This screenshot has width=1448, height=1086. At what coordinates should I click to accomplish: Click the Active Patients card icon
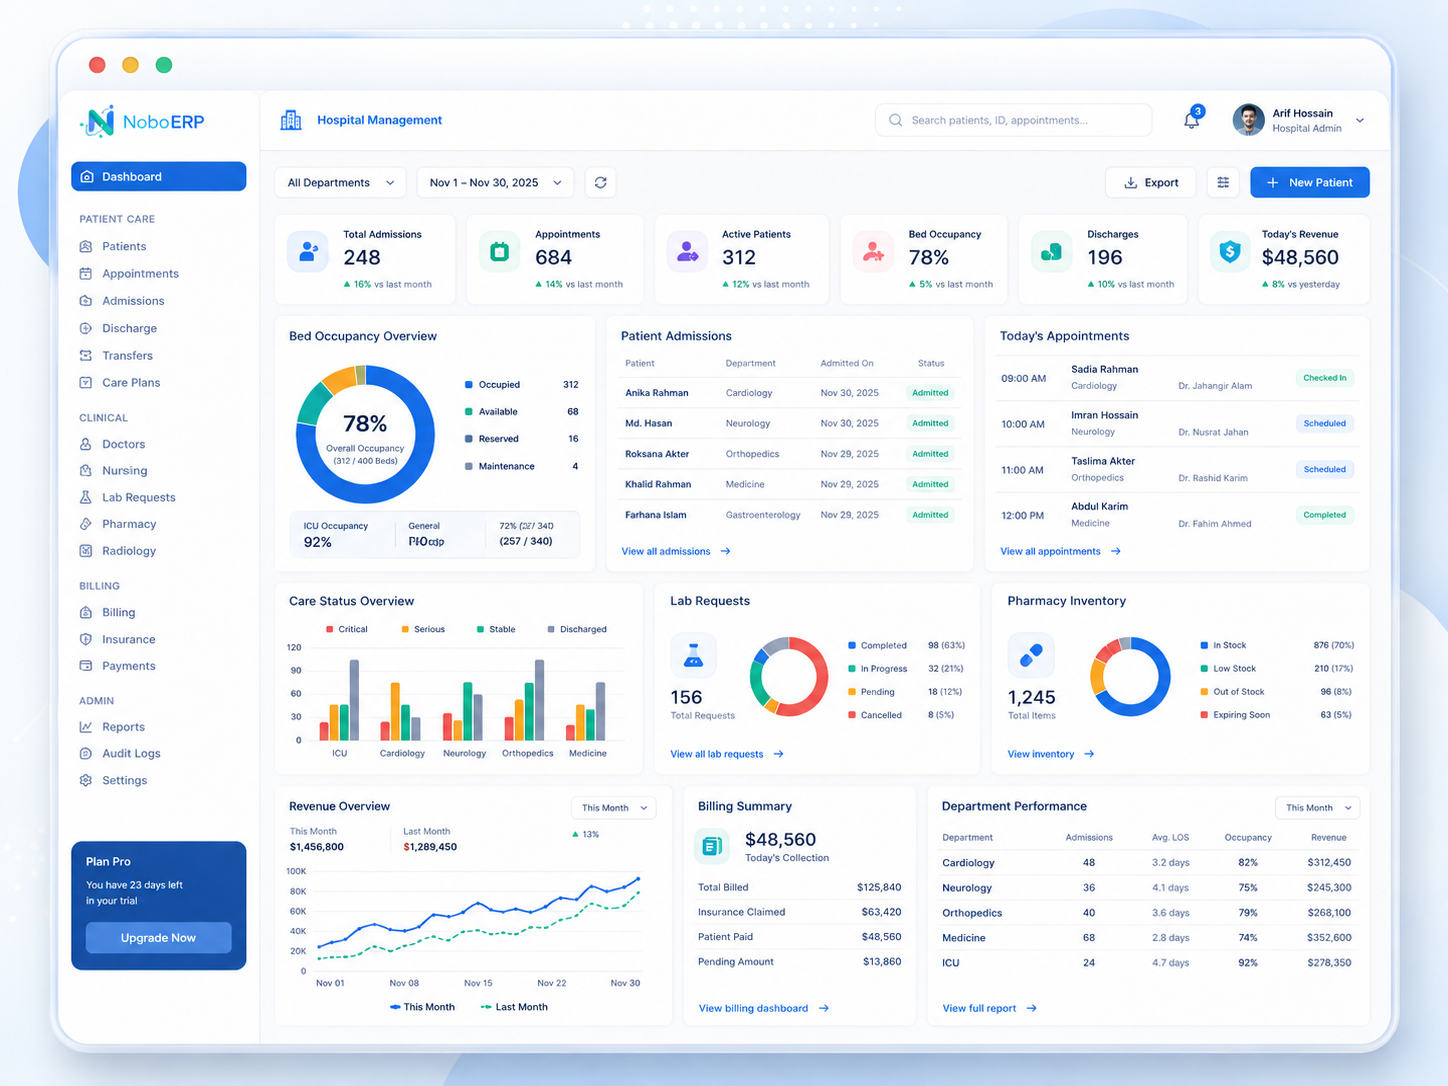click(x=687, y=252)
